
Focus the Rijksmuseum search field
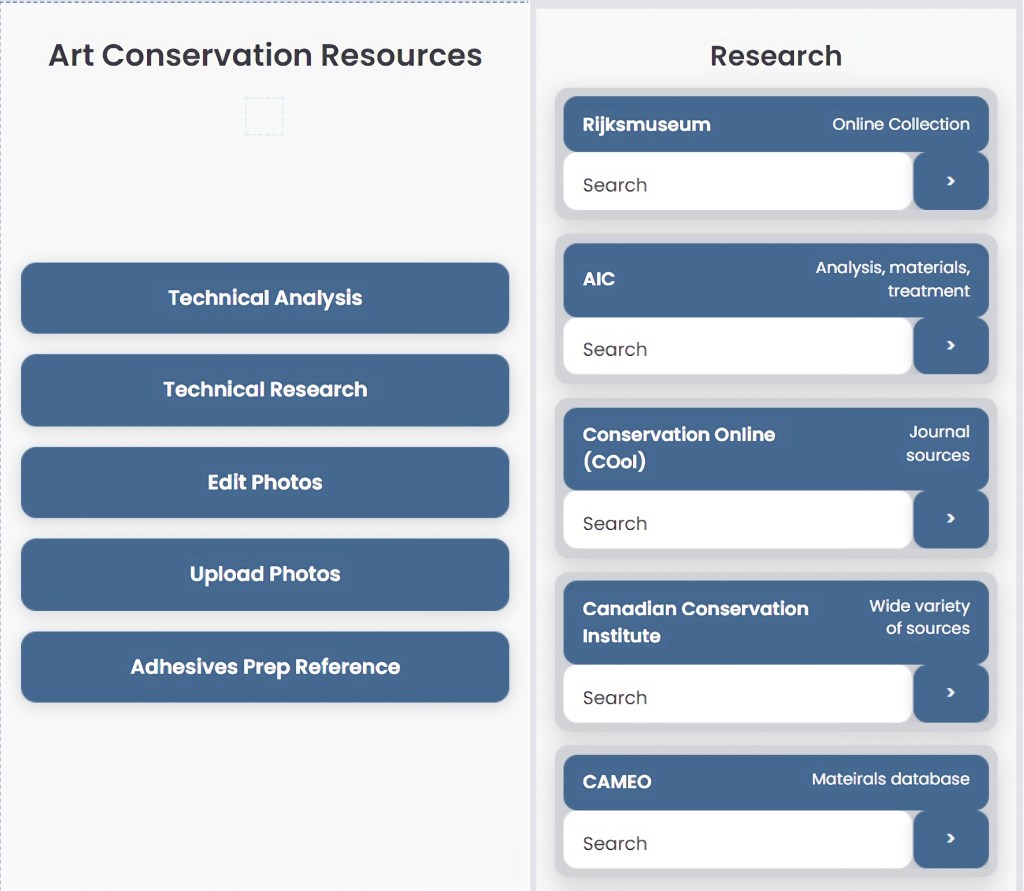pyautogui.click(x=737, y=184)
